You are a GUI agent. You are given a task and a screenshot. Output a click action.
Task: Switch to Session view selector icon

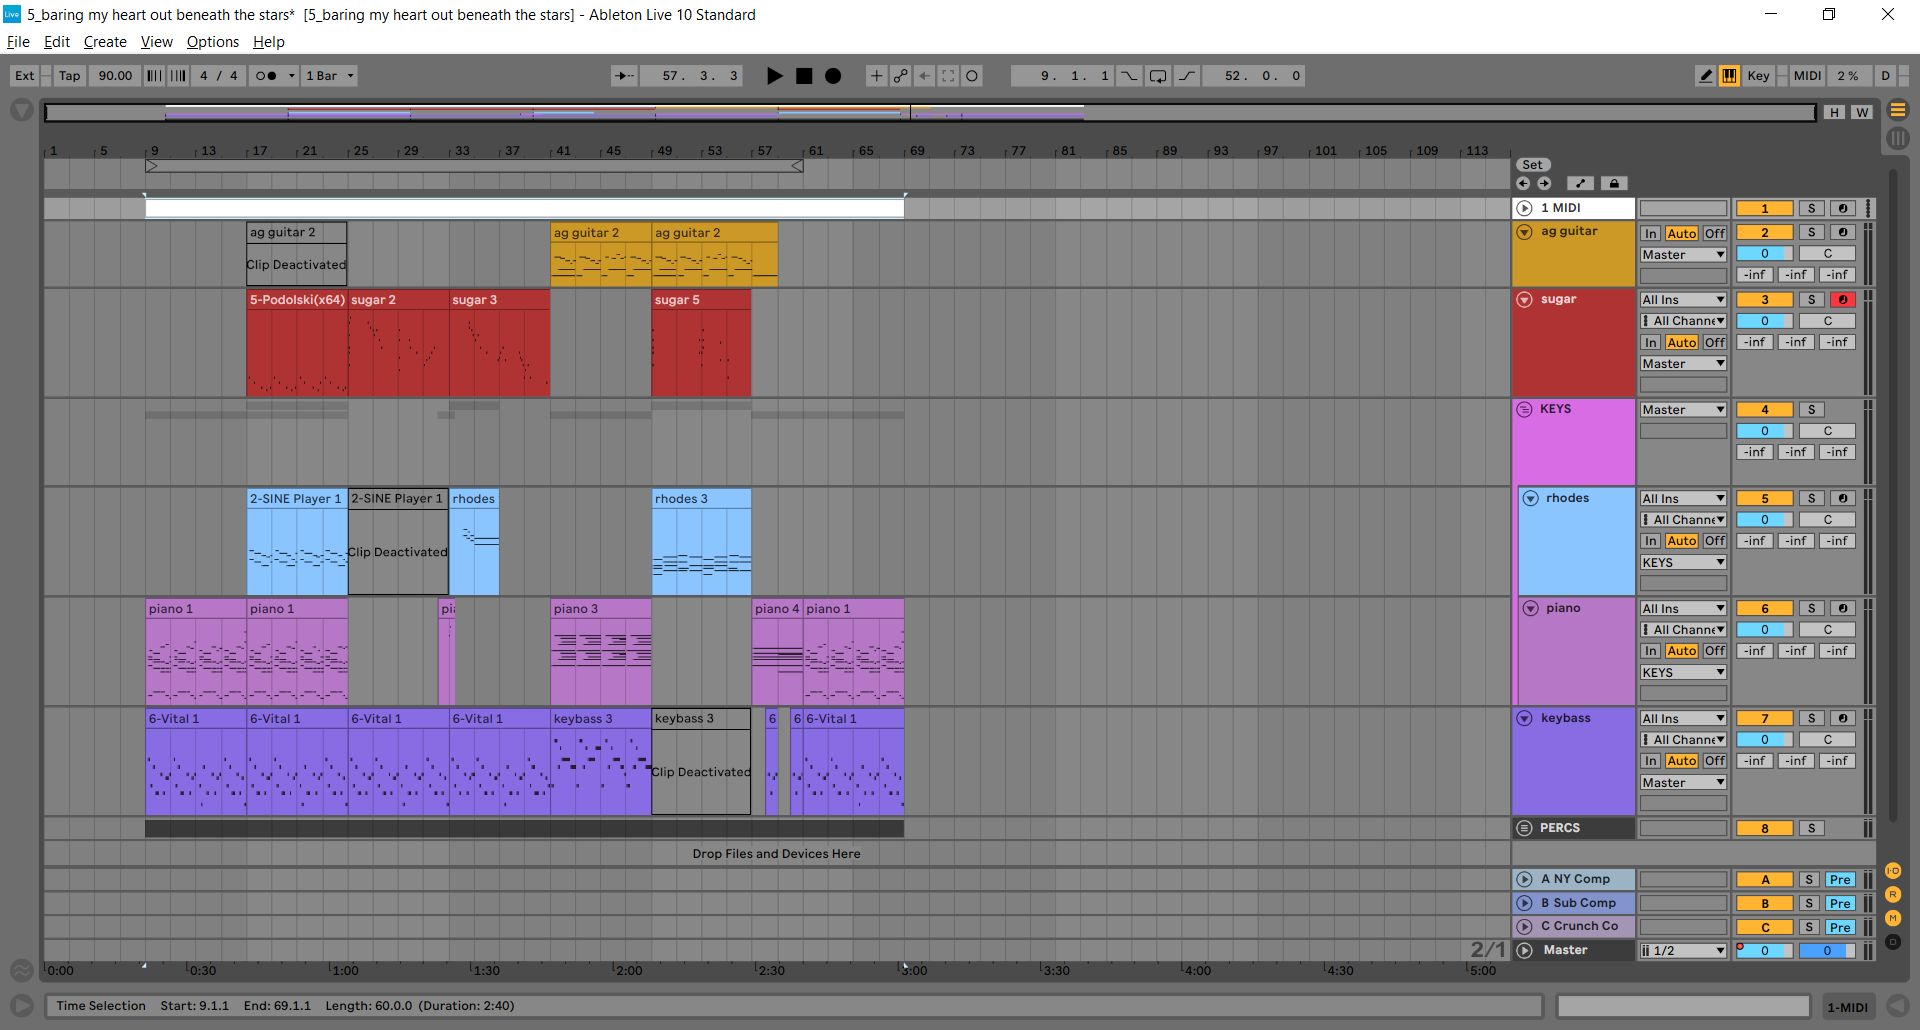click(x=1898, y=138)
